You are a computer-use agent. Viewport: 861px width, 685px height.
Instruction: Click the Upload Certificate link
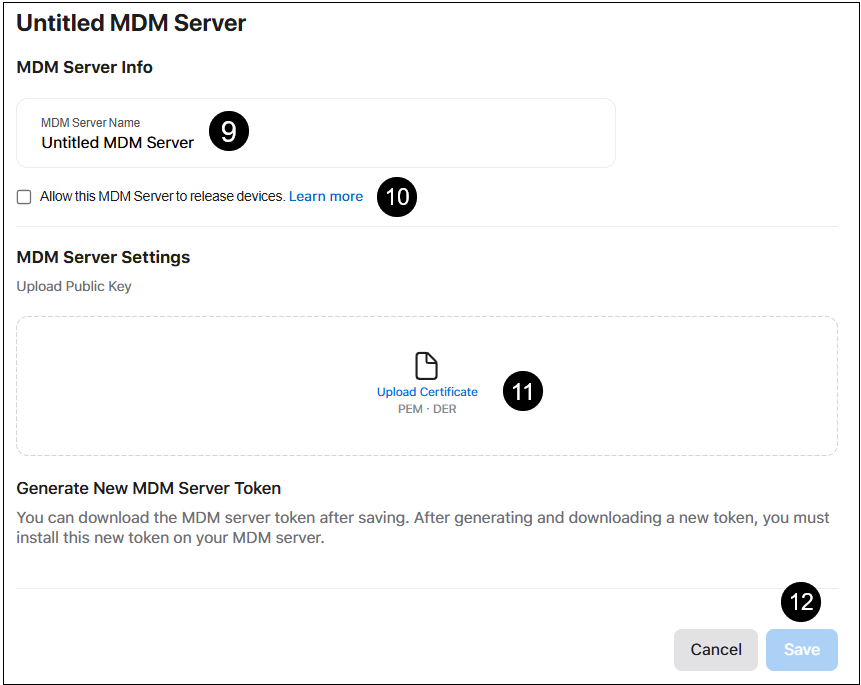point(427,392)
